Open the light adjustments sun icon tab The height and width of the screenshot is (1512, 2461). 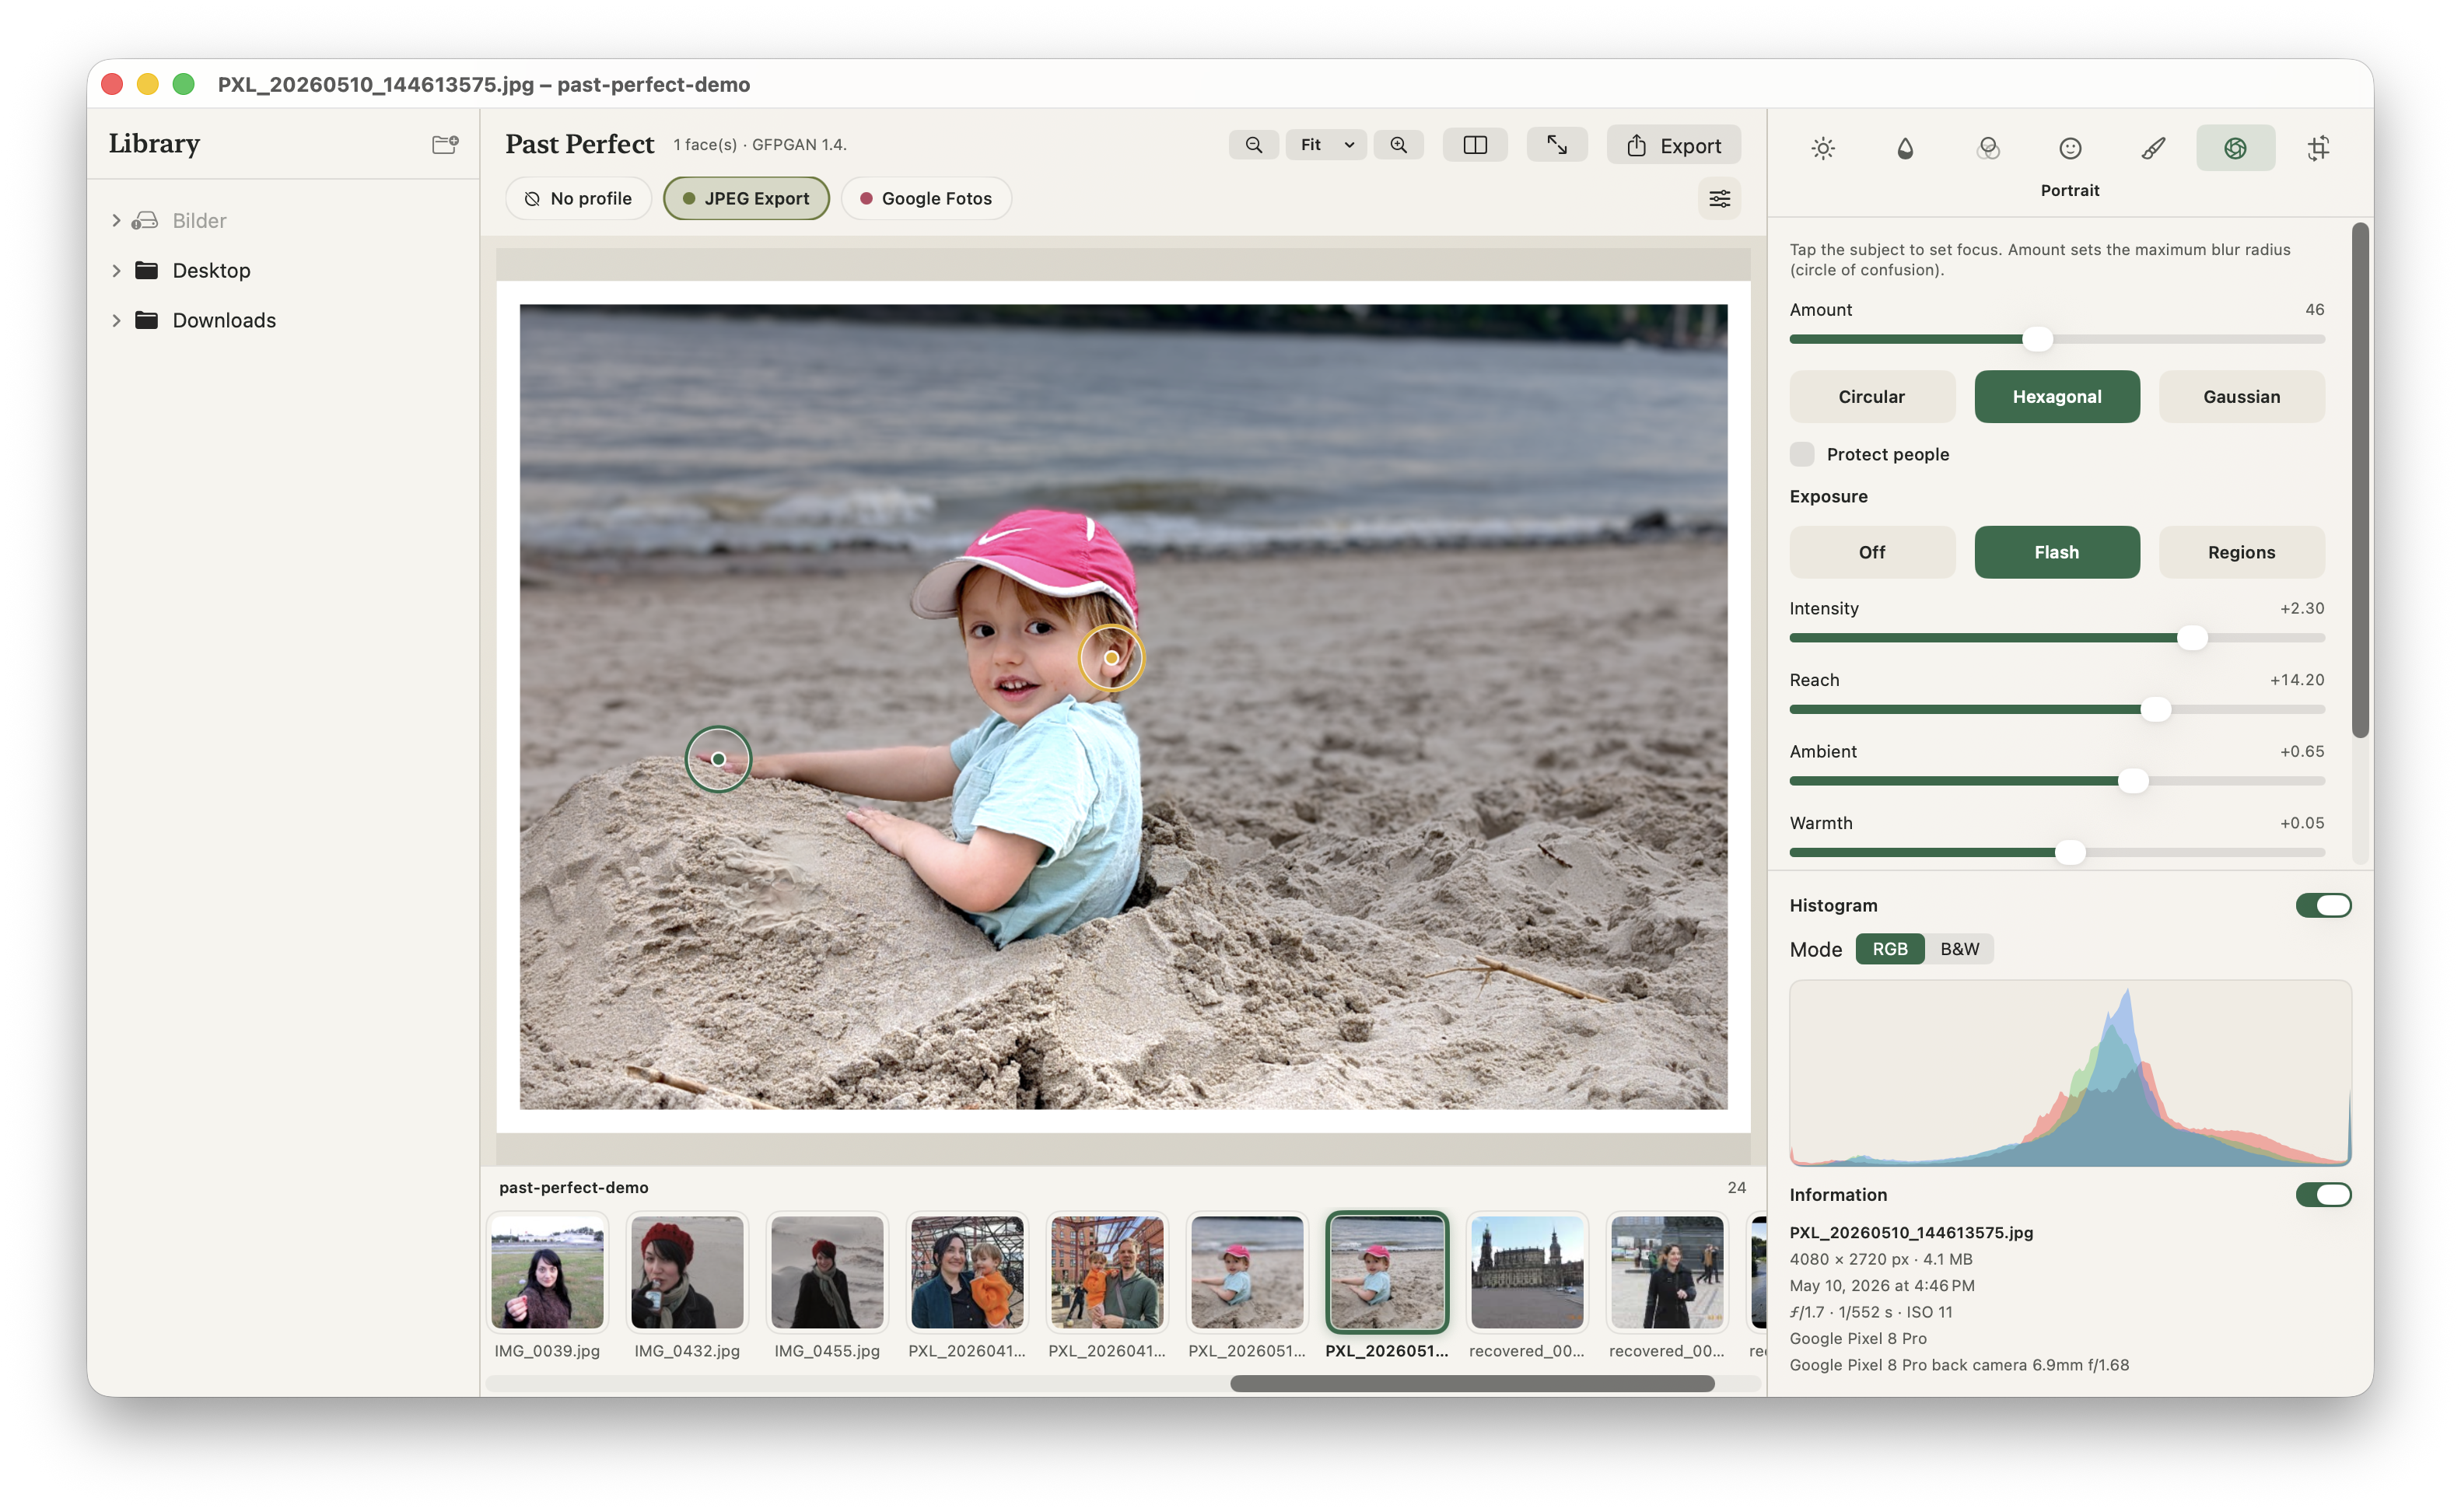tap(1822, 148)
